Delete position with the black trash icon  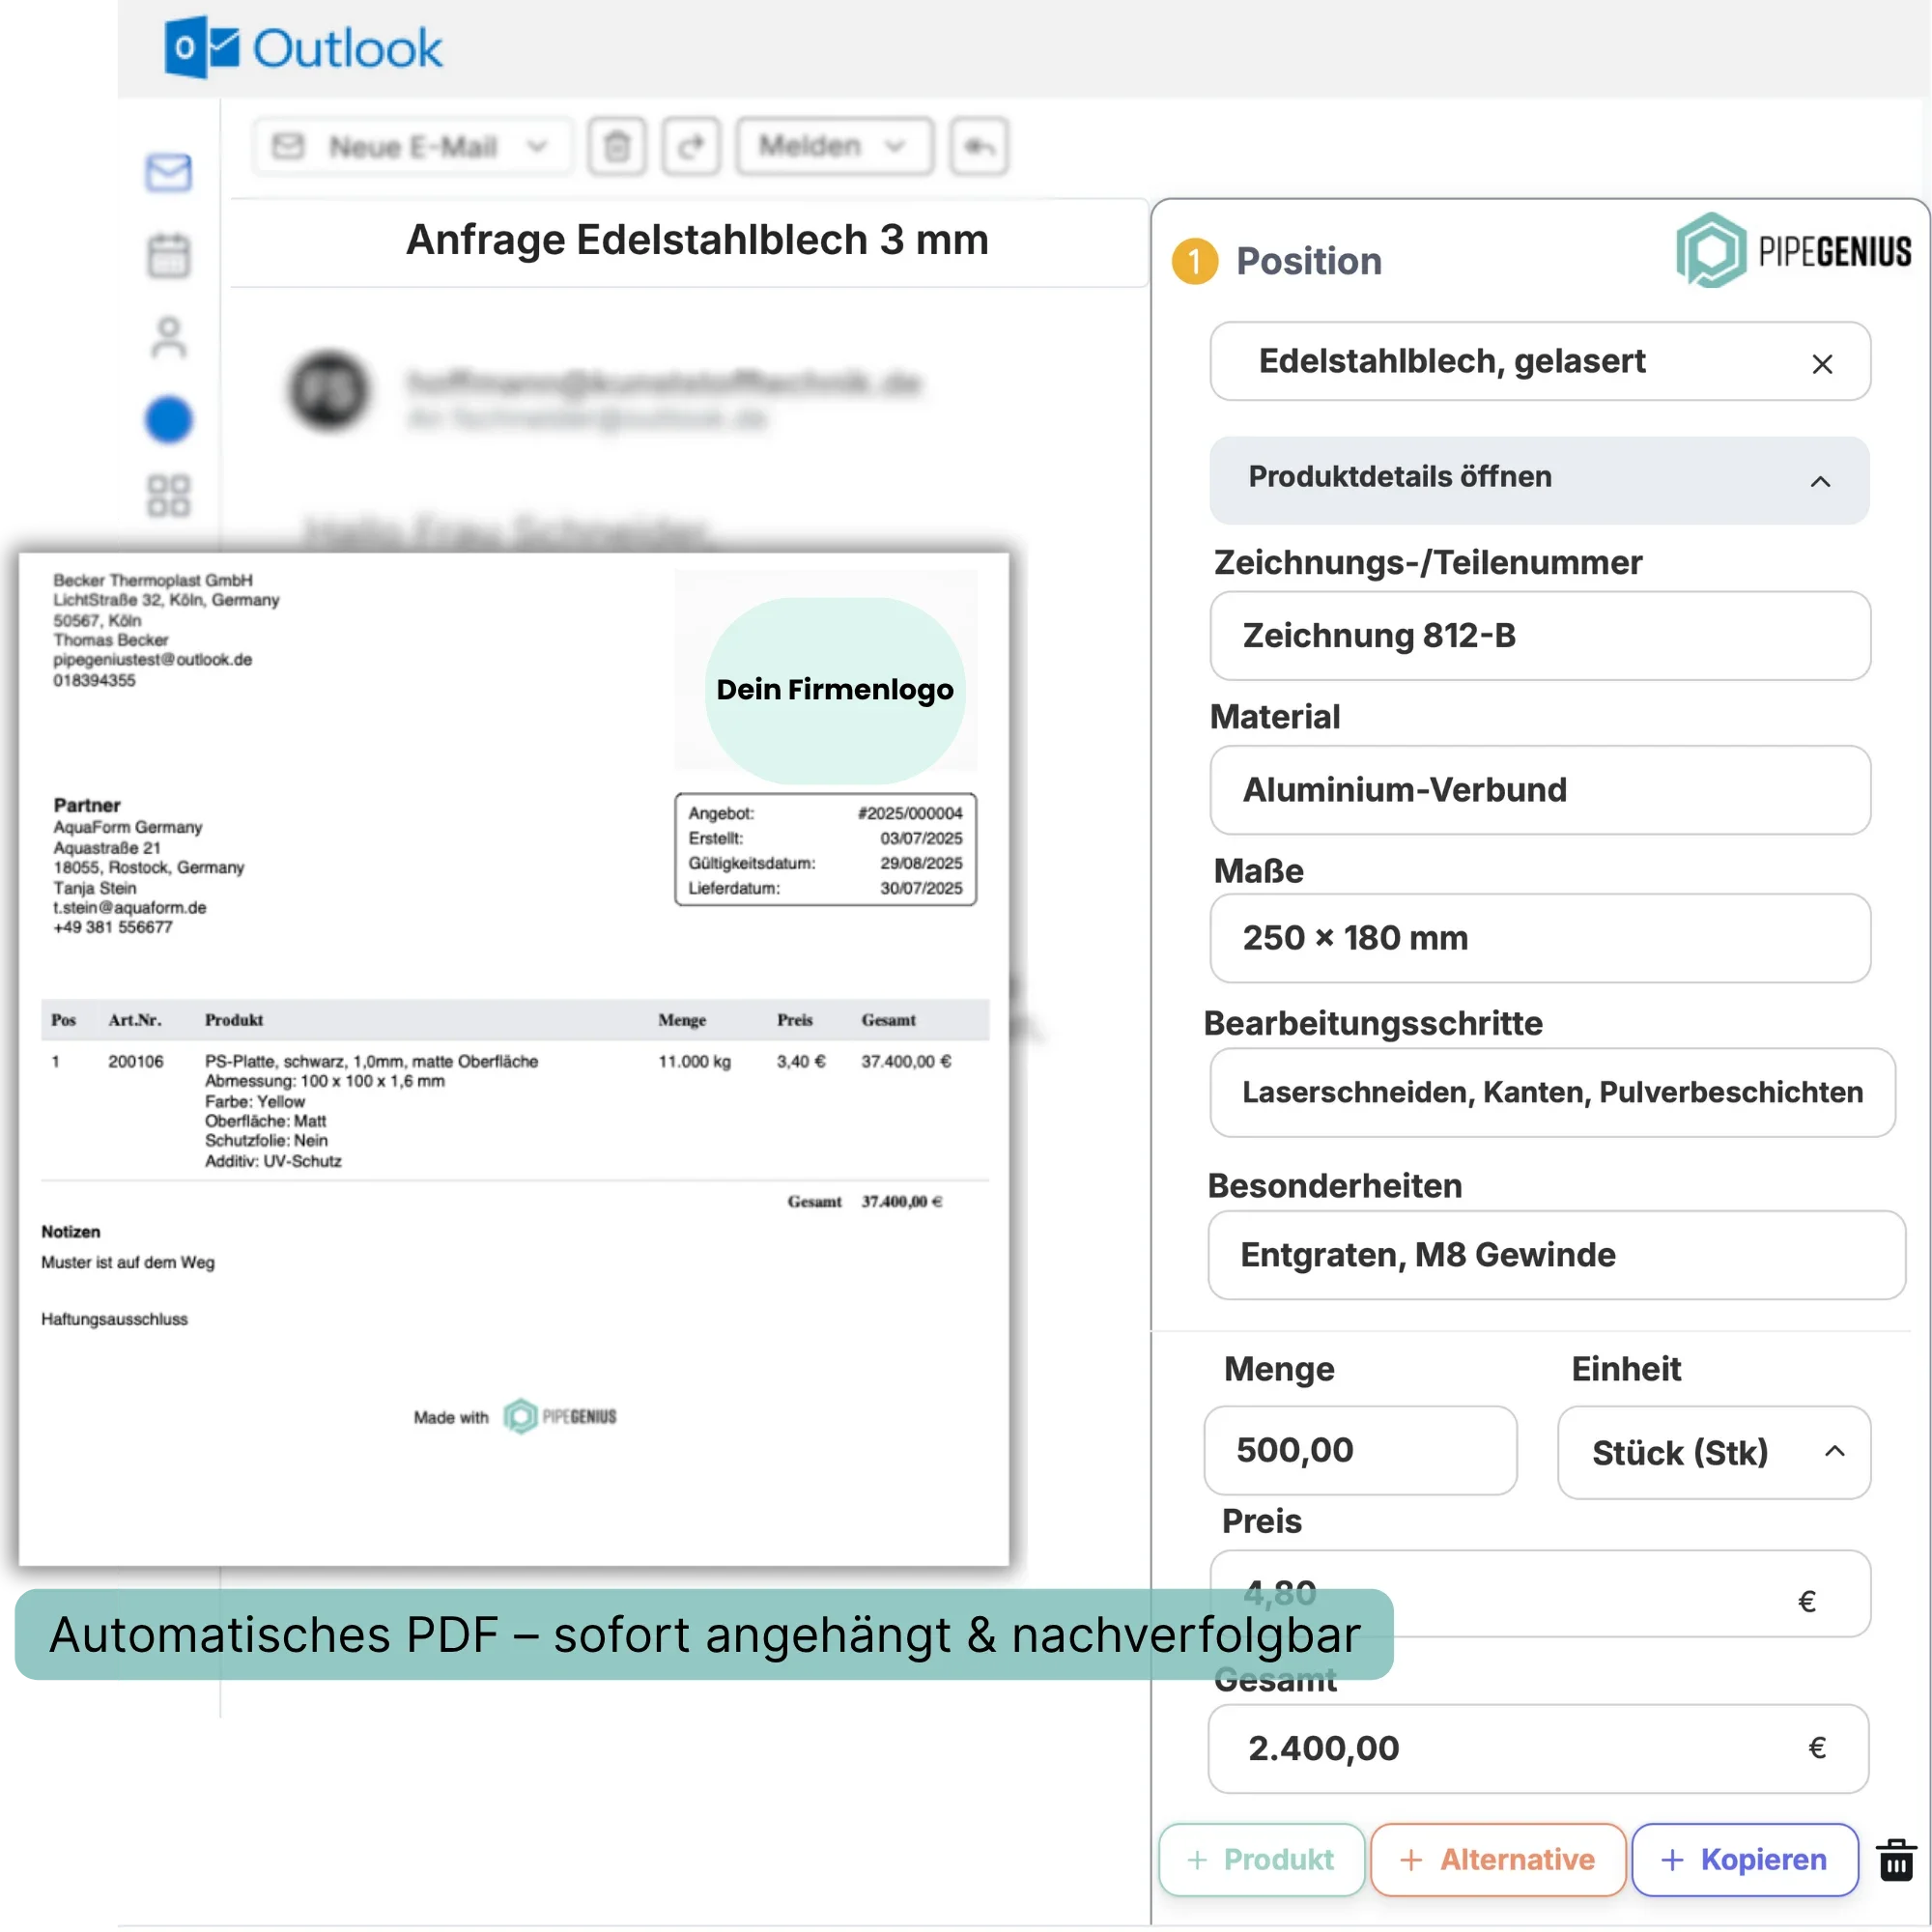[1895, 1860]
